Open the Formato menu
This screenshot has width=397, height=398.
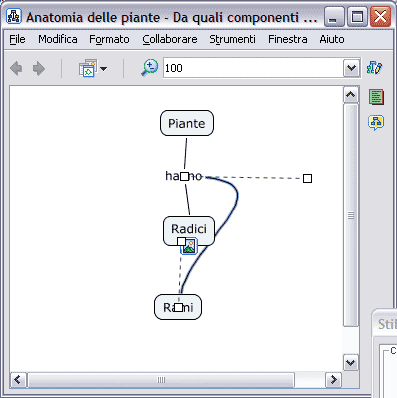(109, 39)
